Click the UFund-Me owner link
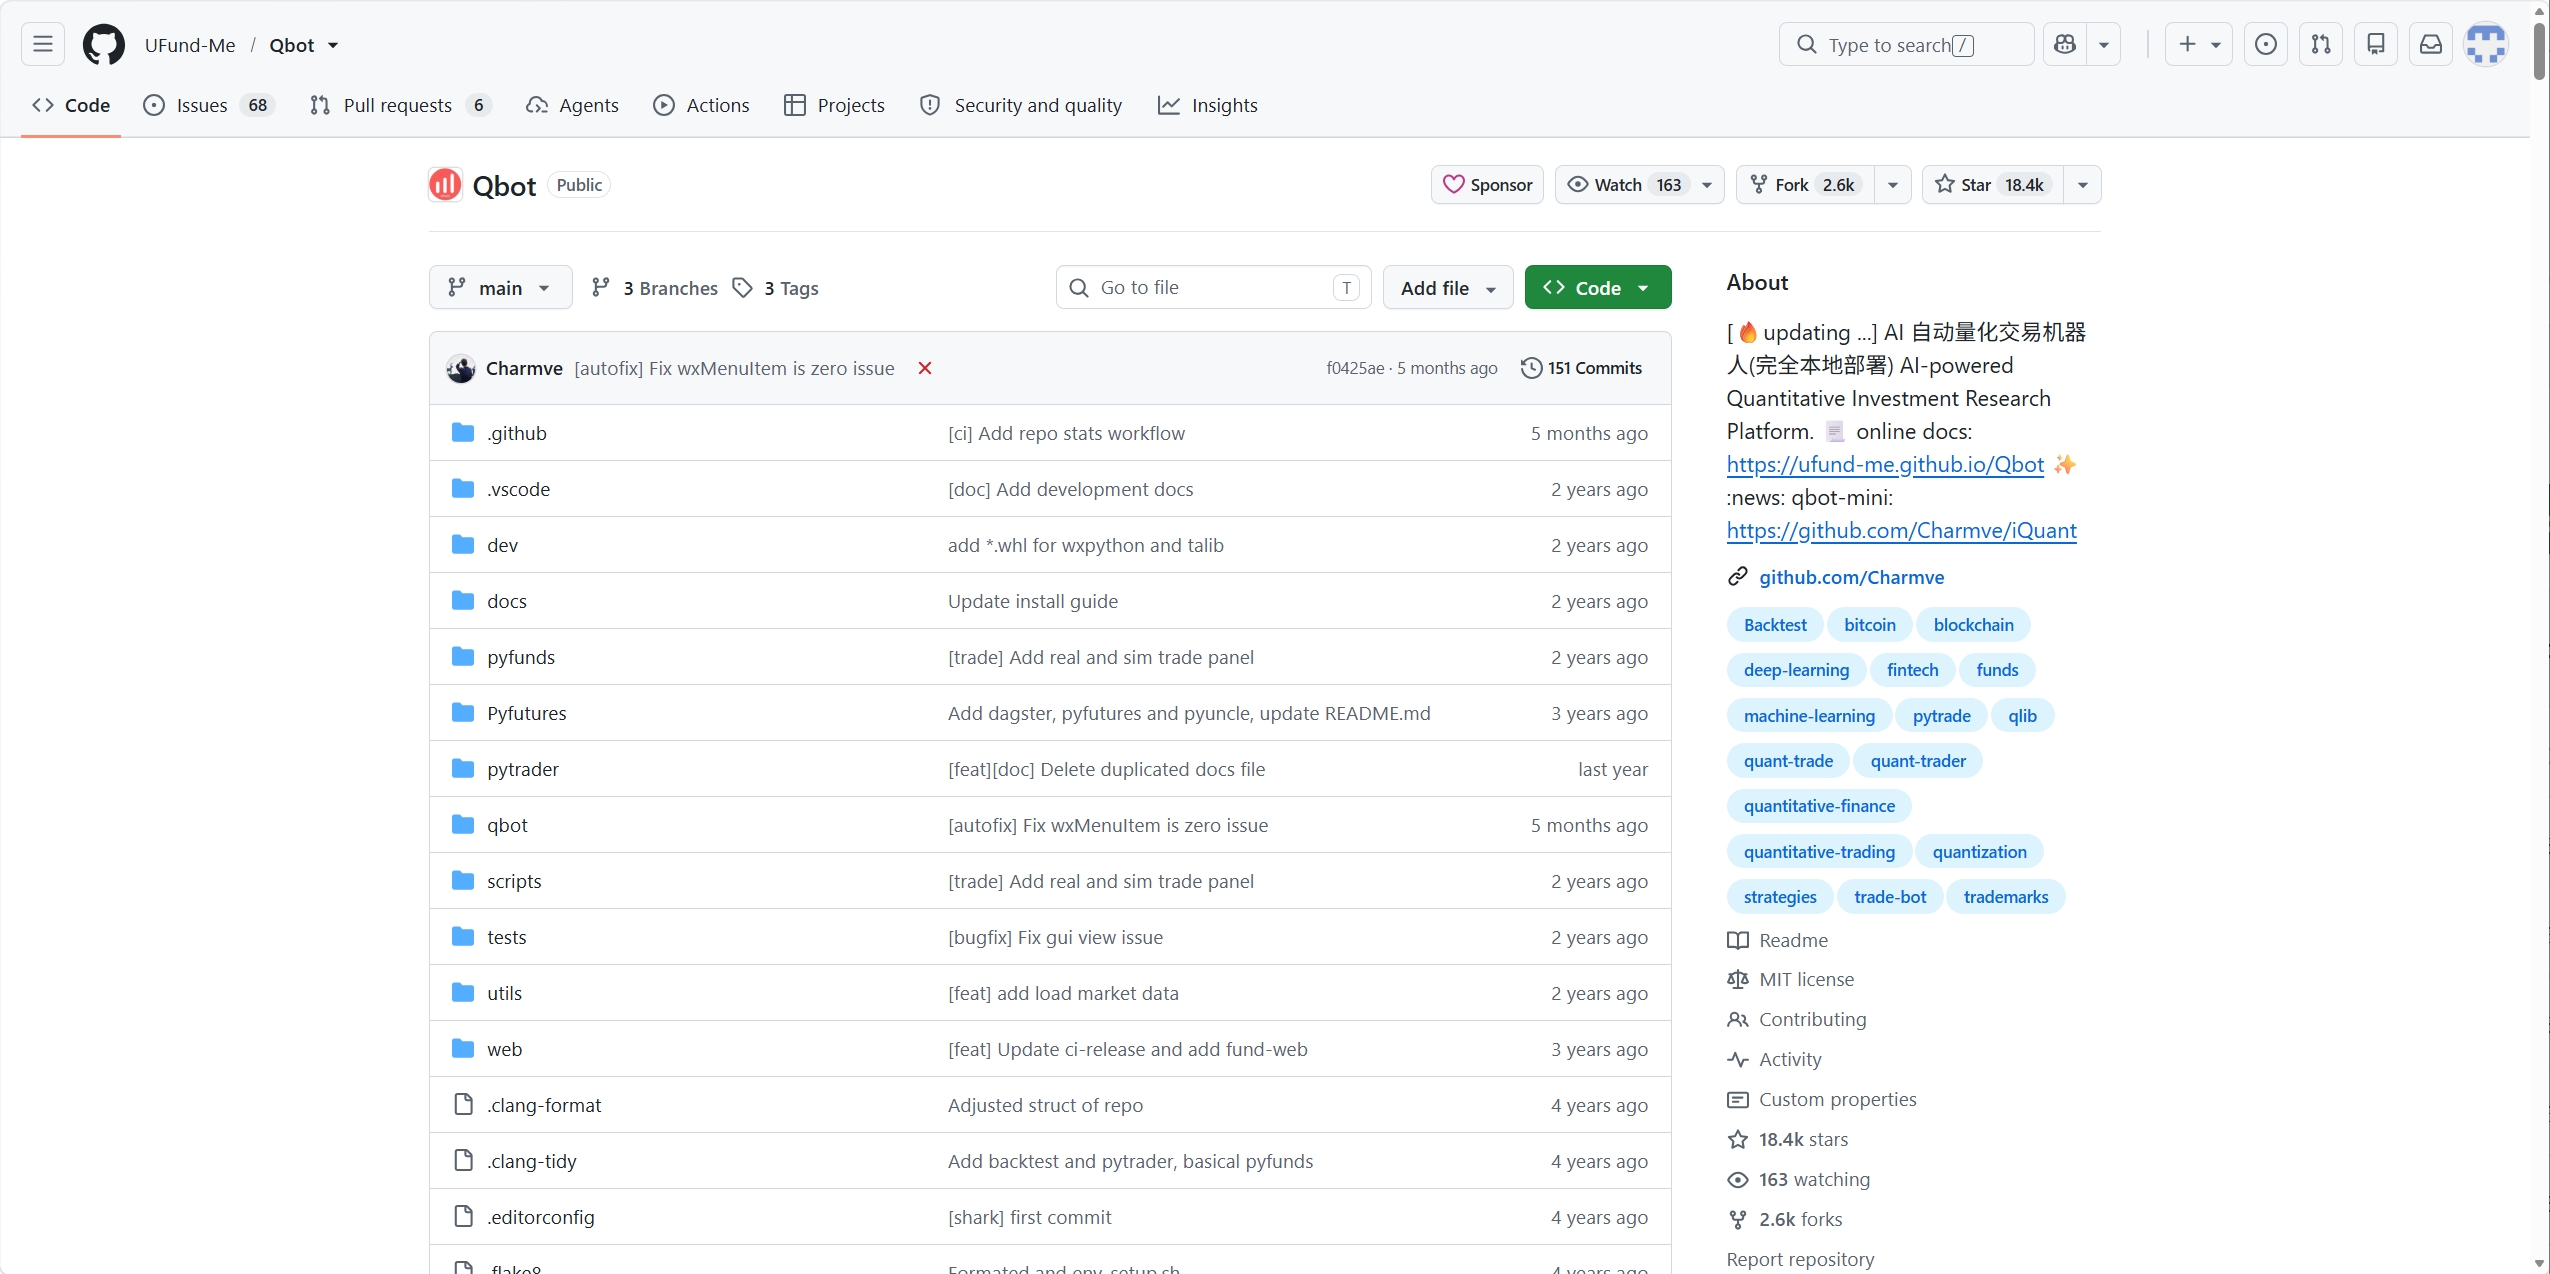 point(190,45)
